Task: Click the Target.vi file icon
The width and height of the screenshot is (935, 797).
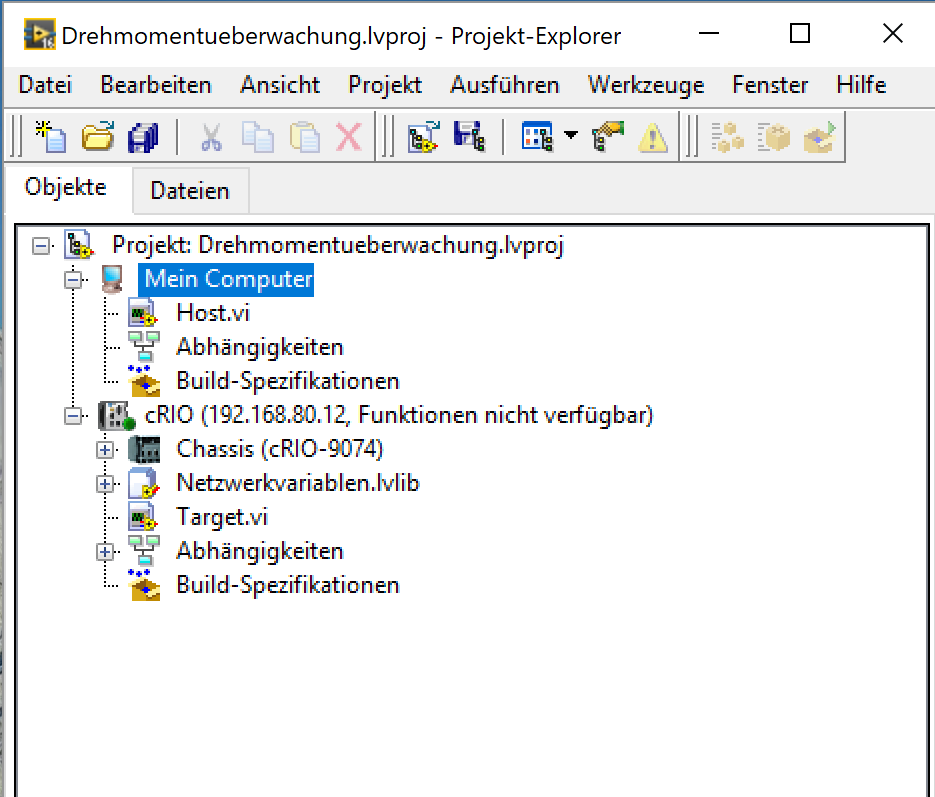Action: tap(143, 517)
